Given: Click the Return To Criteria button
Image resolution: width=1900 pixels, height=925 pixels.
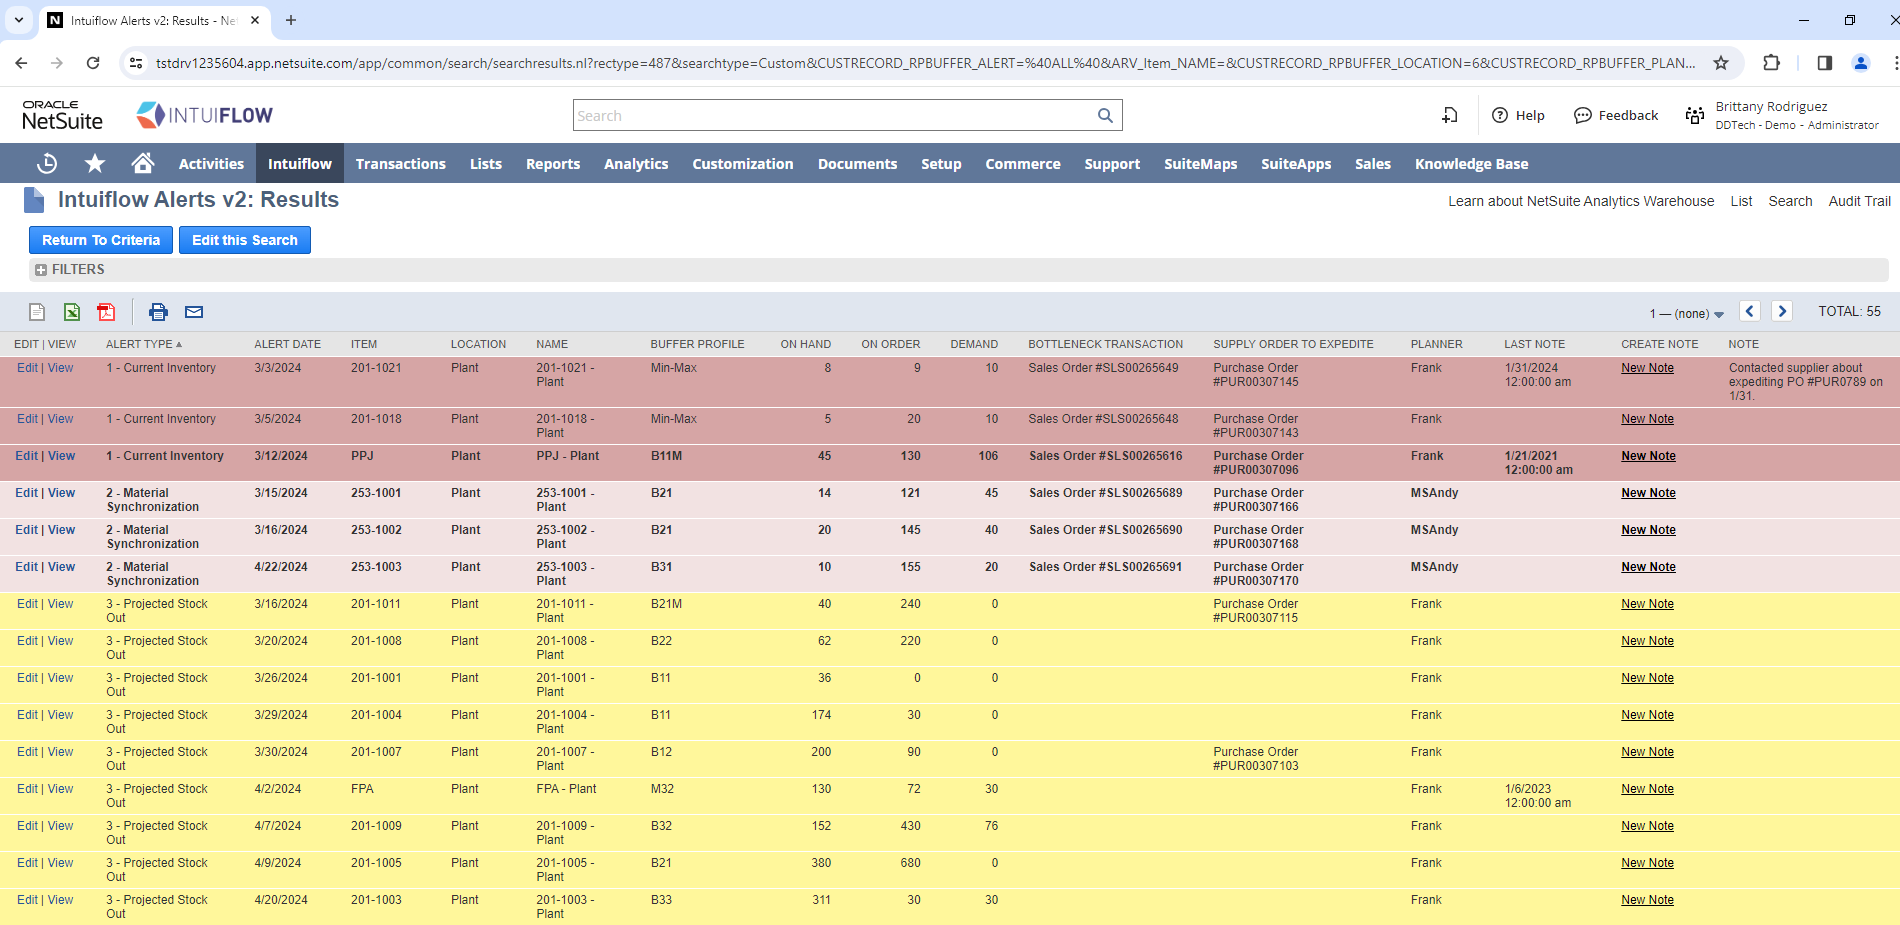Looking at the screenshot, I should click(x=101, y=240).
